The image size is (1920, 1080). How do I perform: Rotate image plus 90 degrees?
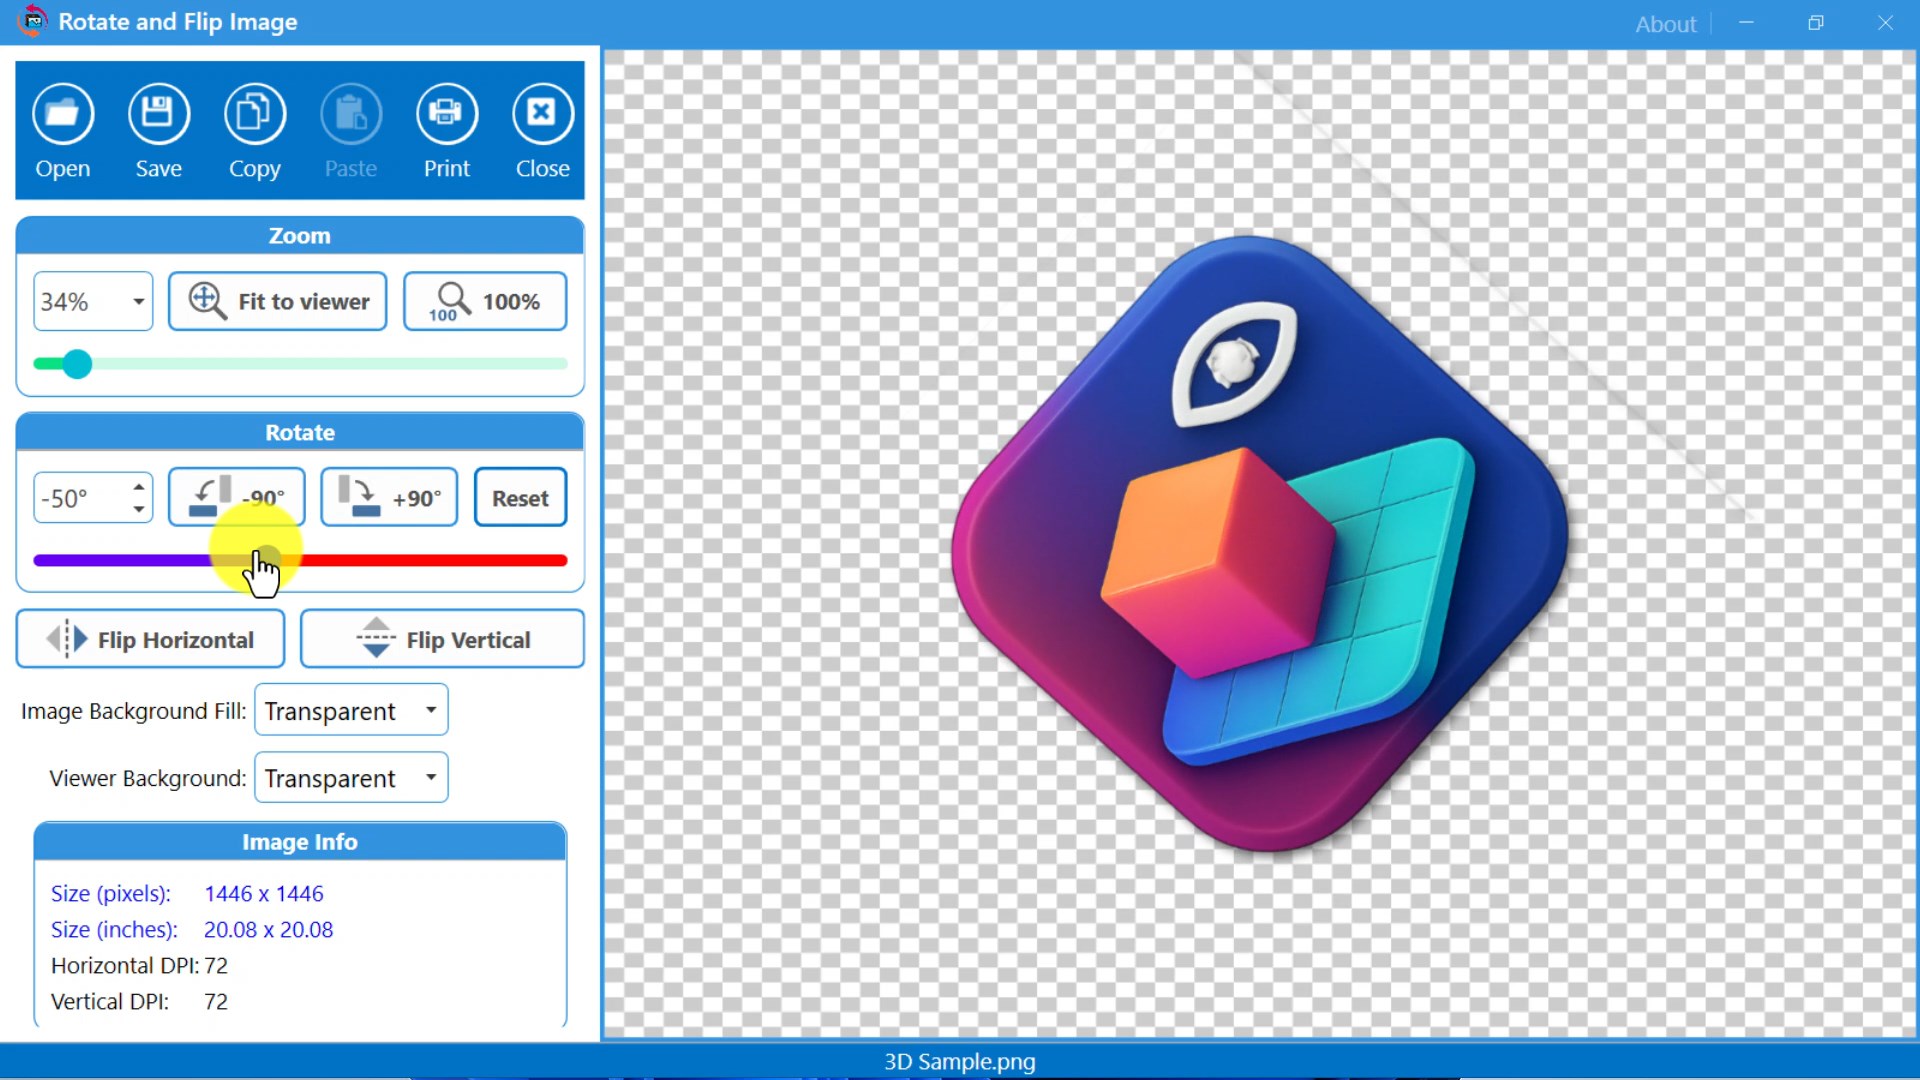389,497
